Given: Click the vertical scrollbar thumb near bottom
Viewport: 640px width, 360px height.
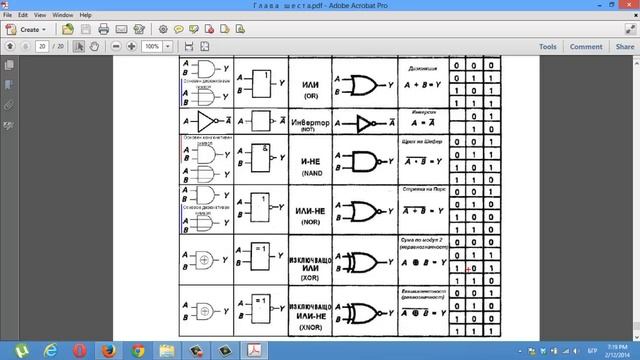Looking at the screenshot, I should (x=636, y=327).
